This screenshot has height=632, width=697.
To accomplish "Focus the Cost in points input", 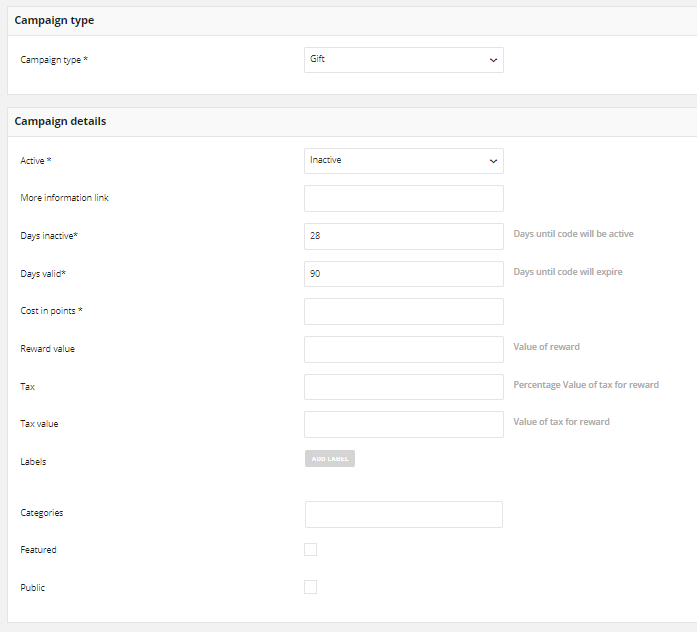I will 404,311.
